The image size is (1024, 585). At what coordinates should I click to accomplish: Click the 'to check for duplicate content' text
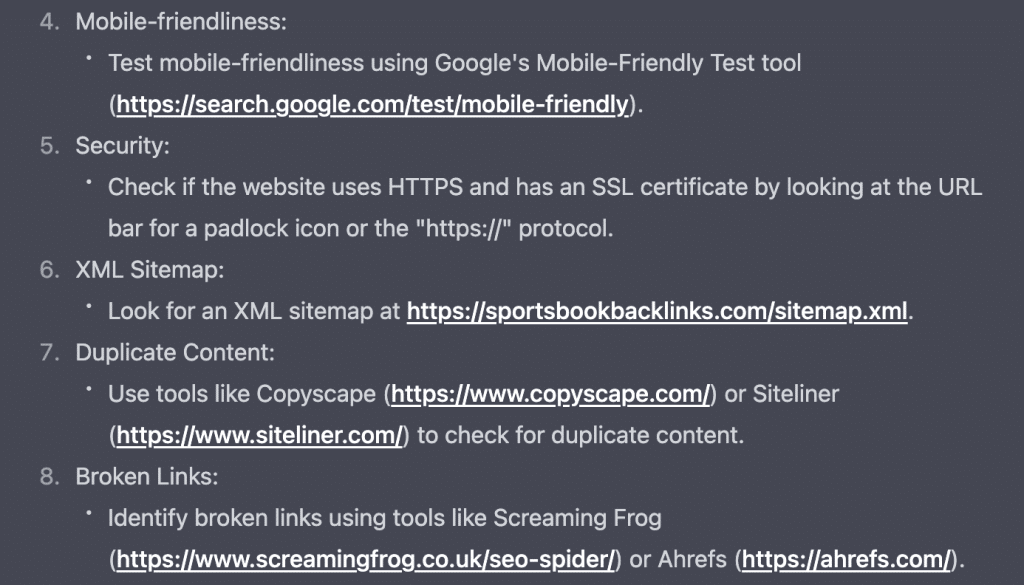pyautogui.click(x=581, y=436)
